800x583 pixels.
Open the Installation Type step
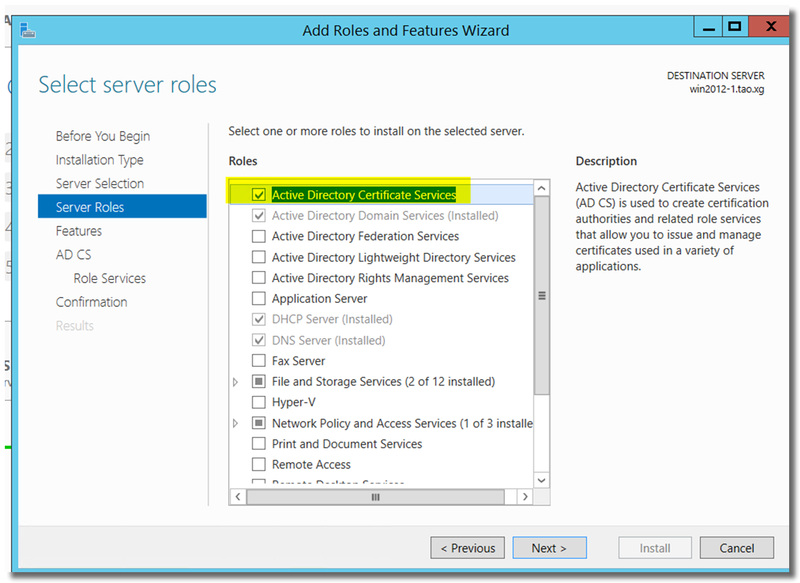pyautogui.click(x=99, y=160)
